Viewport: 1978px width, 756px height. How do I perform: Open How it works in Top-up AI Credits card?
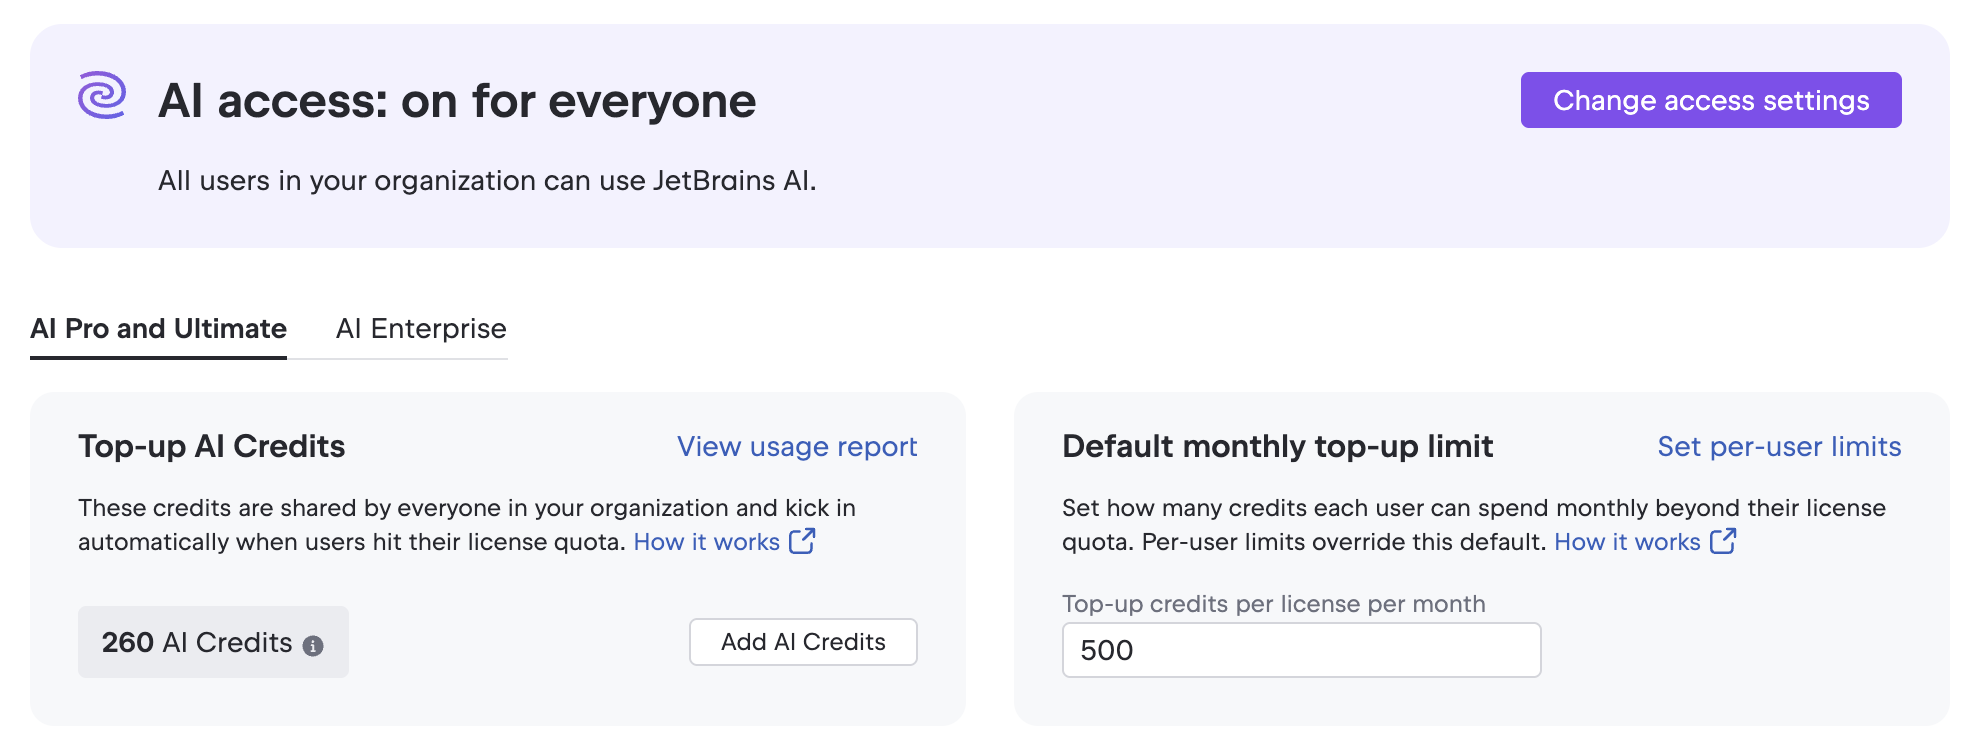click(707, 542)
